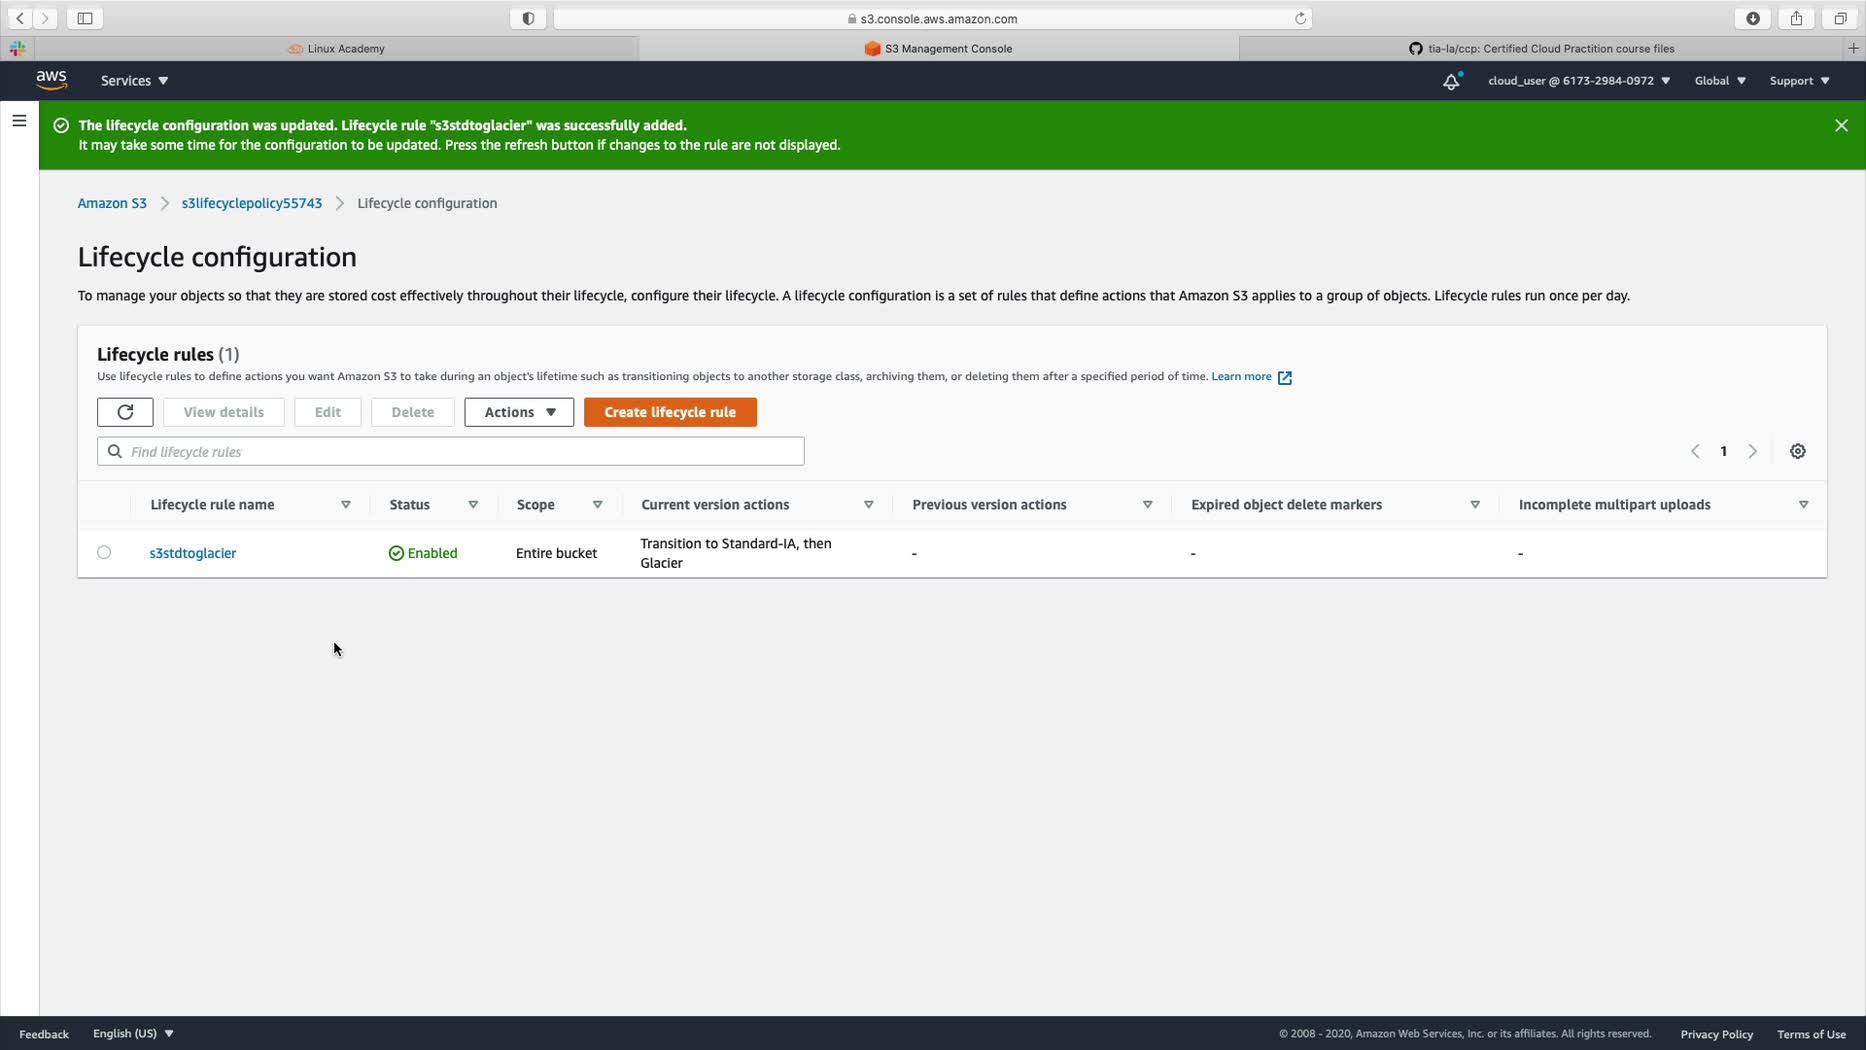
Task: Sort by Expired object delete markers column
Action: pyautogui.click(x=1474, y=505)
